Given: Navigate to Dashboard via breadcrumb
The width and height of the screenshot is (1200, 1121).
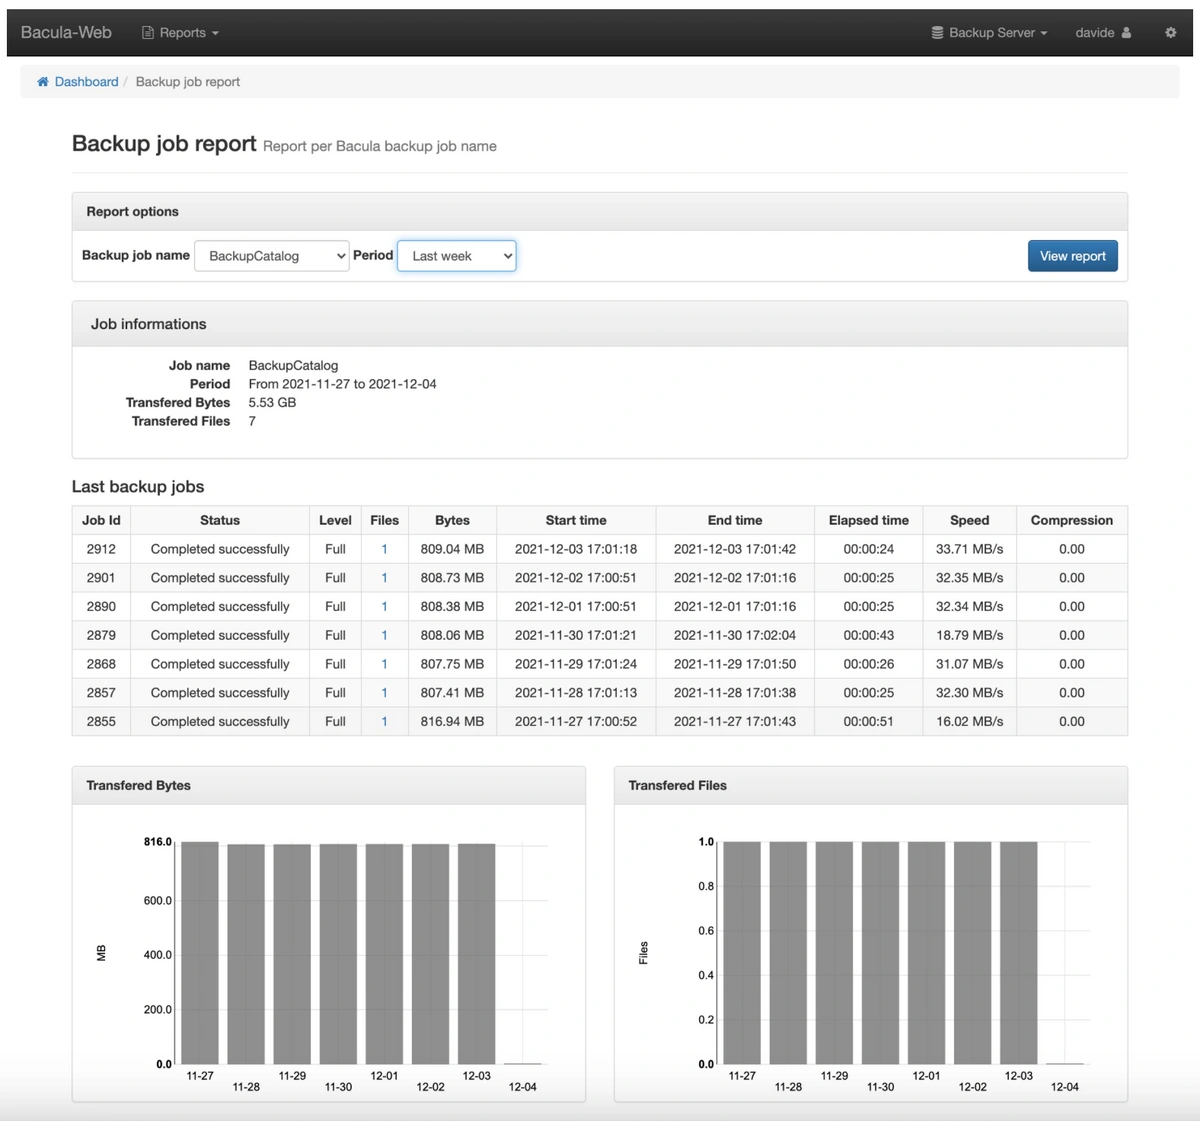Looking at the screenshot, I should click(86, 82).
